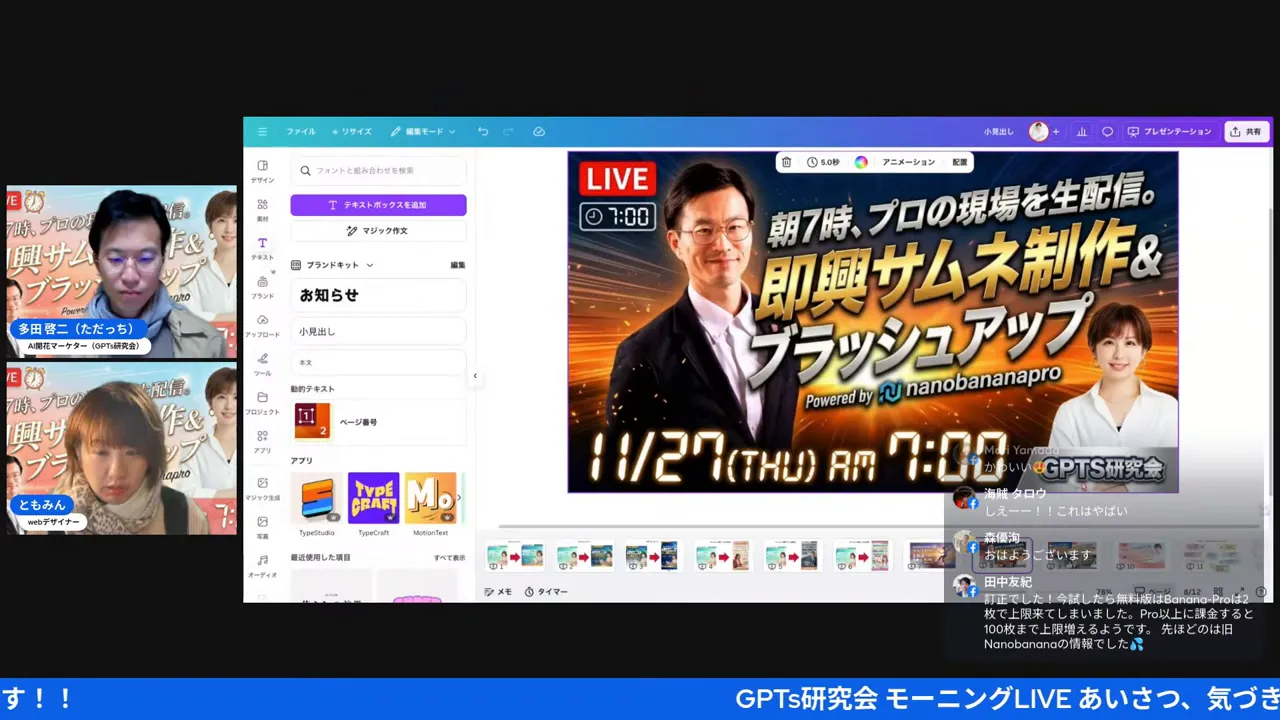Open アニメーション options
Screen dimensions: 1280x720
(908, 162)
